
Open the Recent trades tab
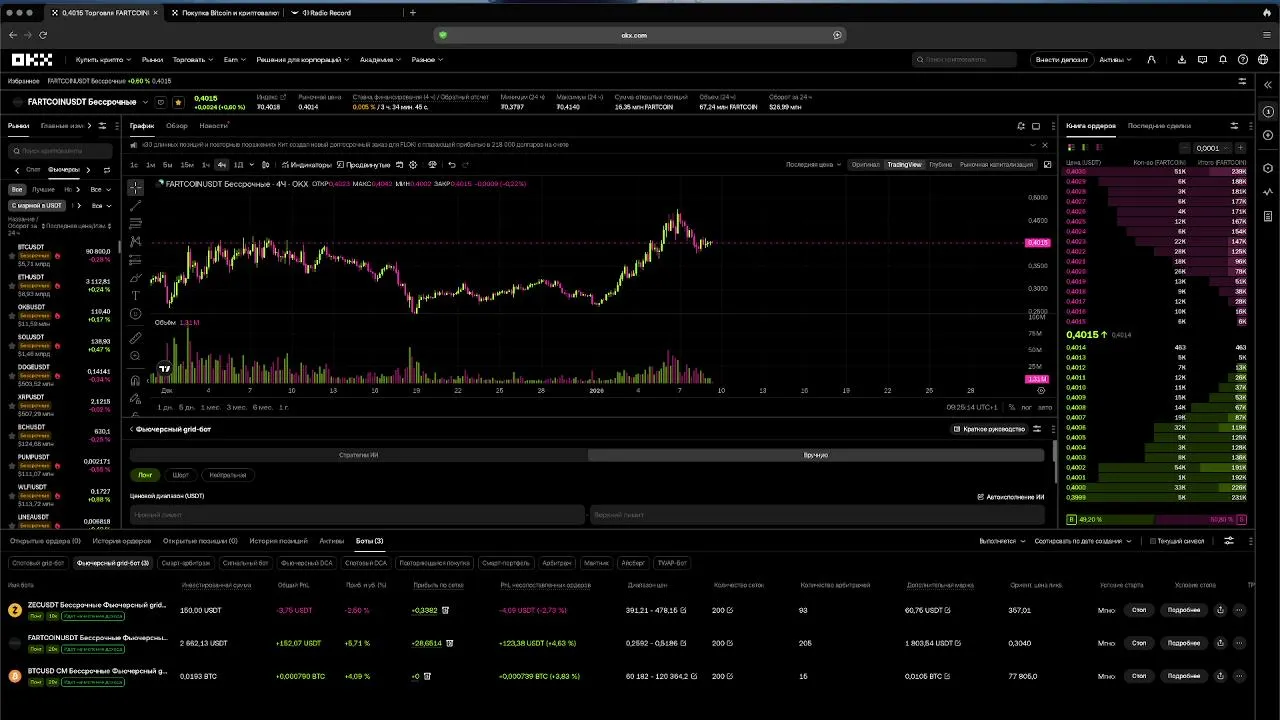pos(1159,126)
